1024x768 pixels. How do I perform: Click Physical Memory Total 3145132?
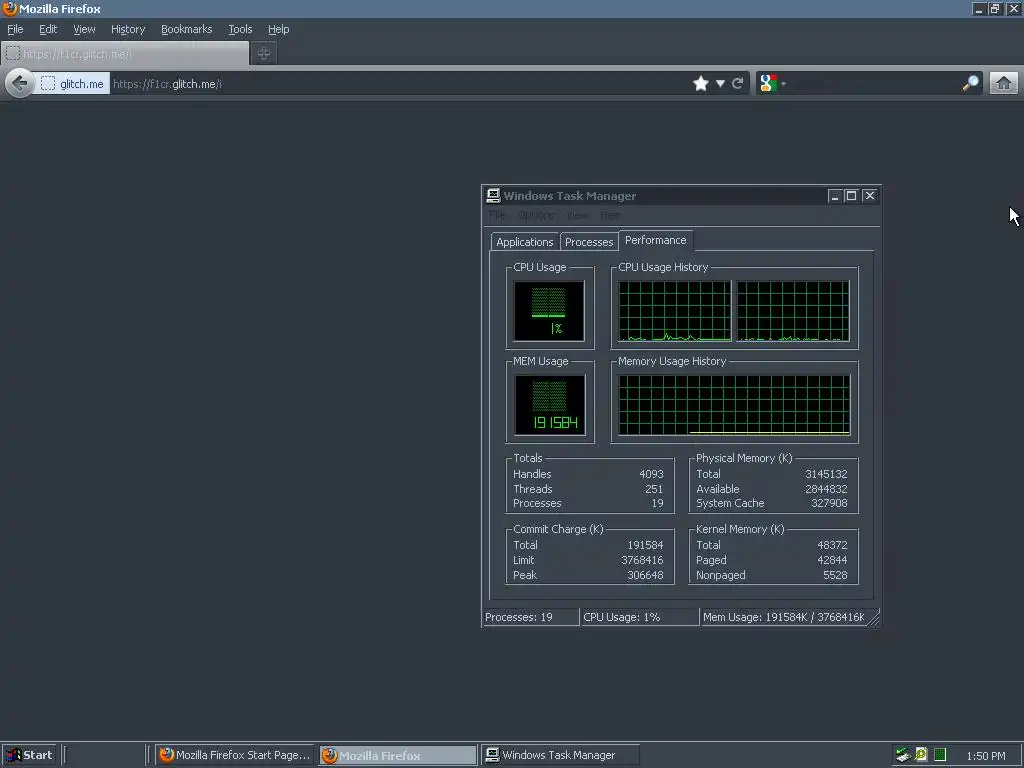[826, 474]
